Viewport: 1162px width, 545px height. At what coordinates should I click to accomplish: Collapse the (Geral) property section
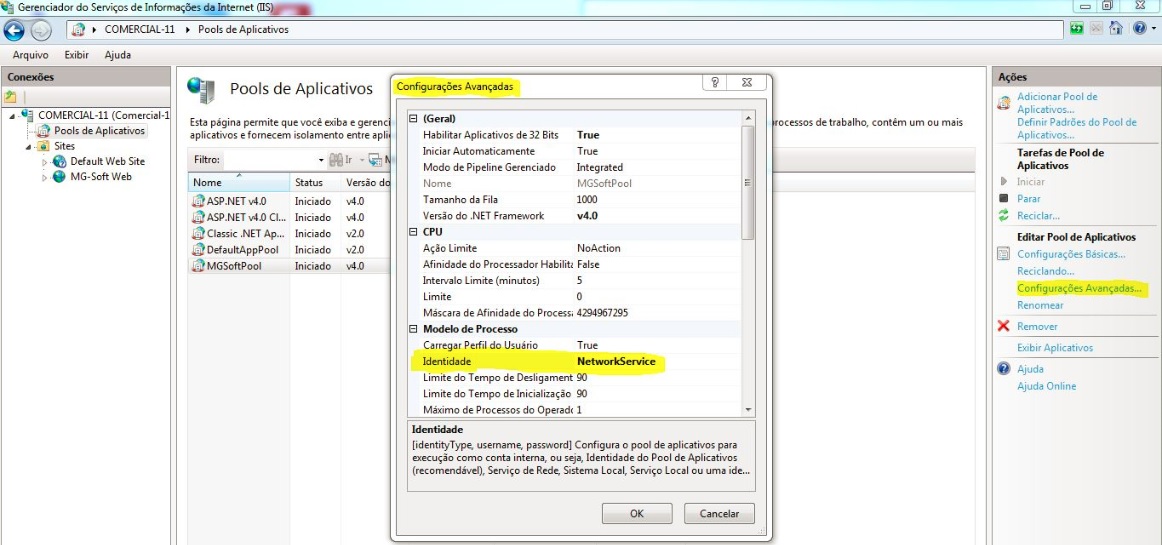(x=414, y=118)
